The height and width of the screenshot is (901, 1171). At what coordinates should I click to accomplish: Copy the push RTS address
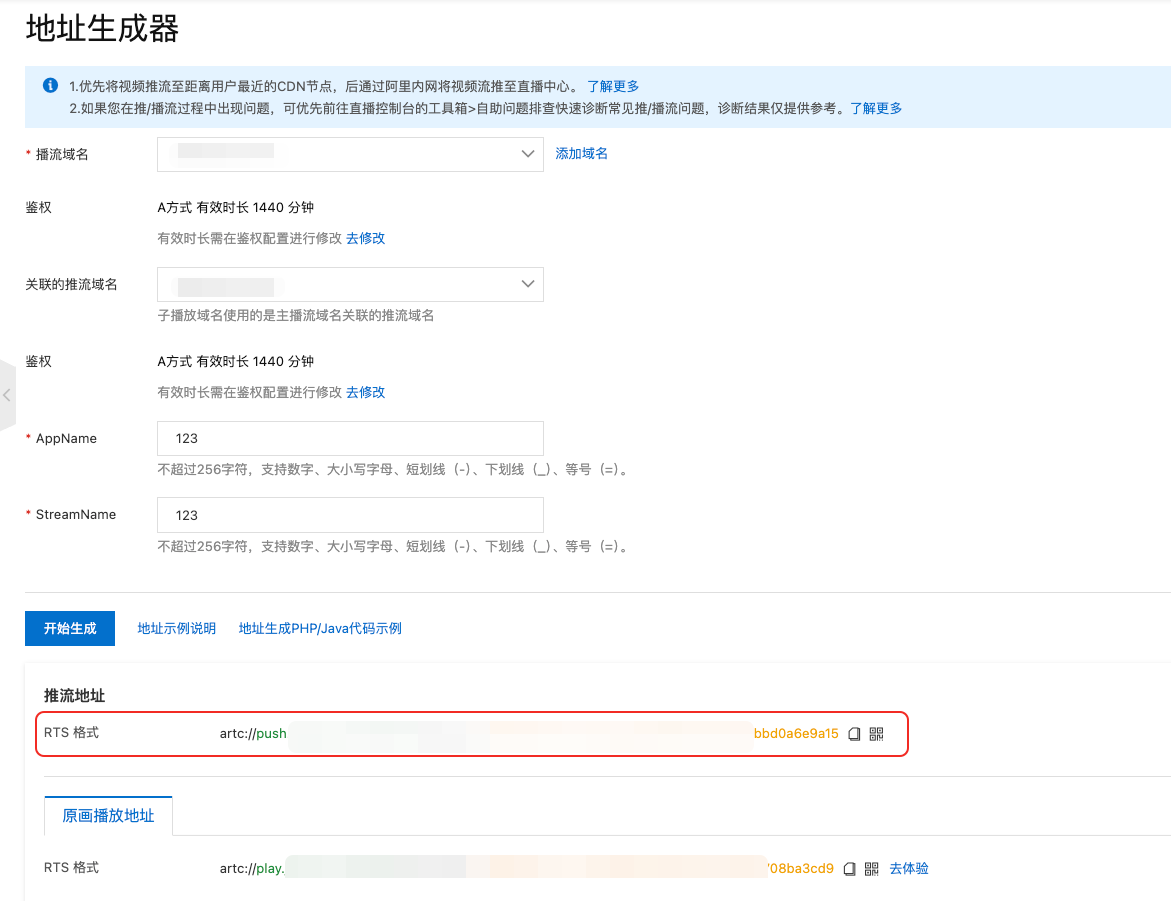pyautogui.click(x=854, y=734)
